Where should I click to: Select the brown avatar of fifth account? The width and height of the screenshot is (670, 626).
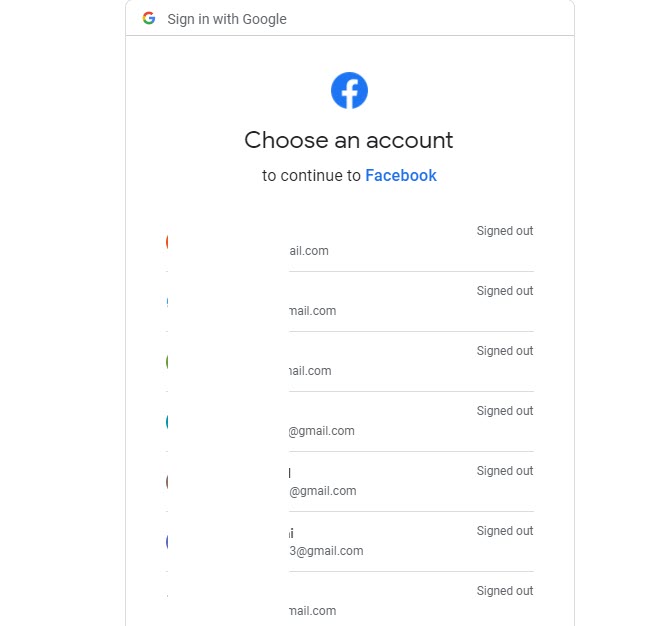click(x=168, y=481)
